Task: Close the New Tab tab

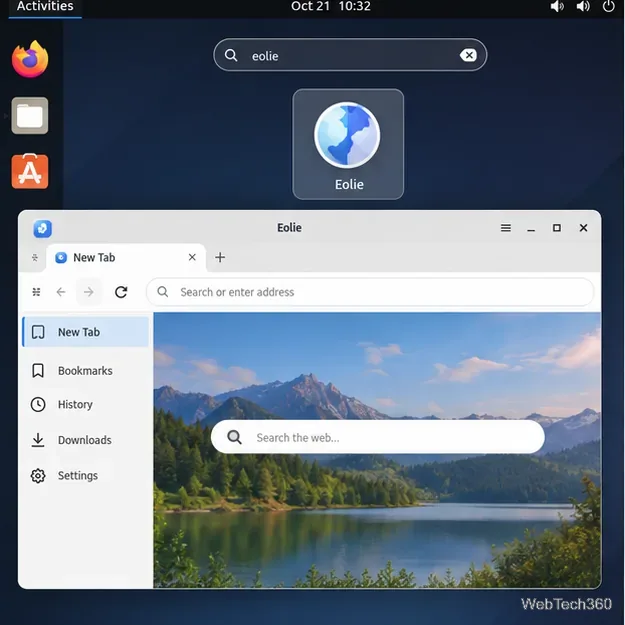Action: click(x=192, y=257)
